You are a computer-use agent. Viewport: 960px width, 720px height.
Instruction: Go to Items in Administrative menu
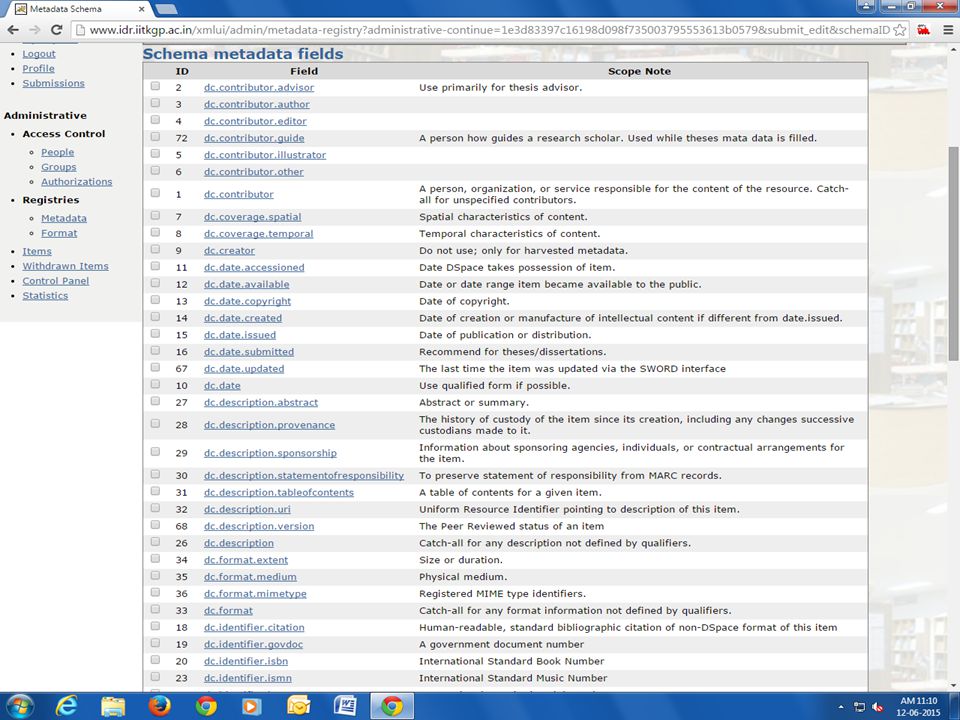point(37,252)
